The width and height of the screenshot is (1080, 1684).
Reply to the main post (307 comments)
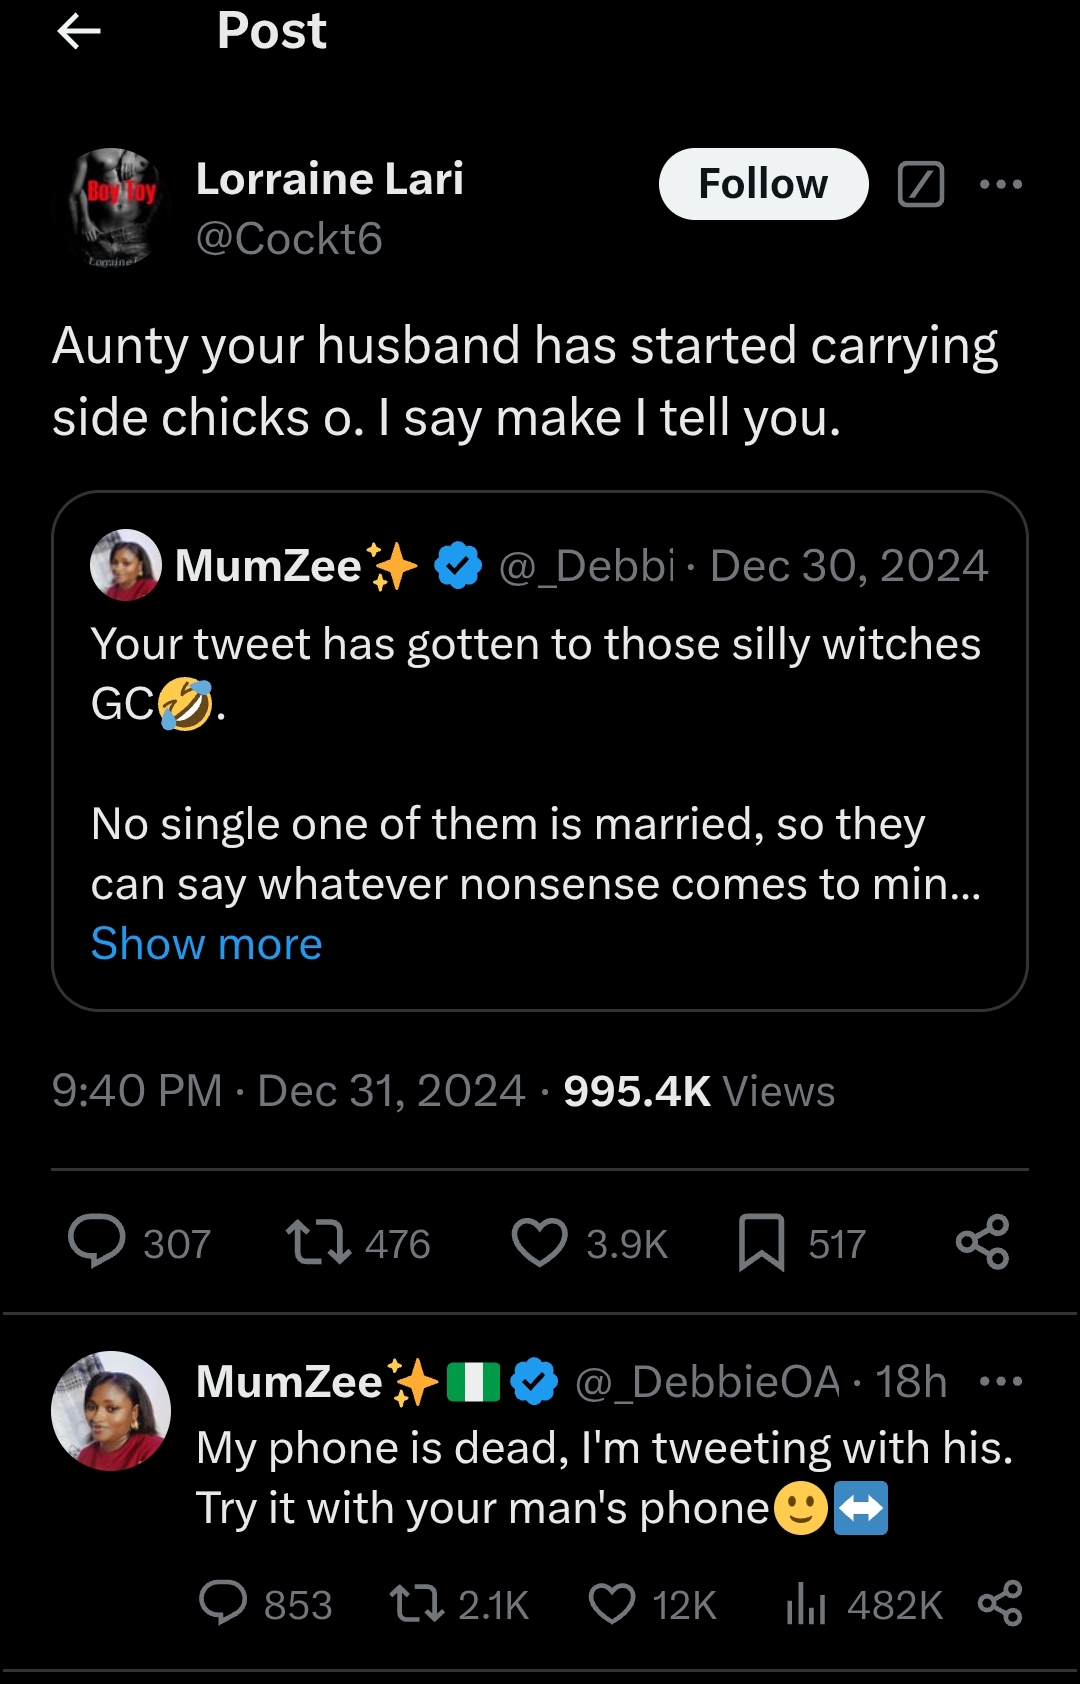[x=97, y=1242]
